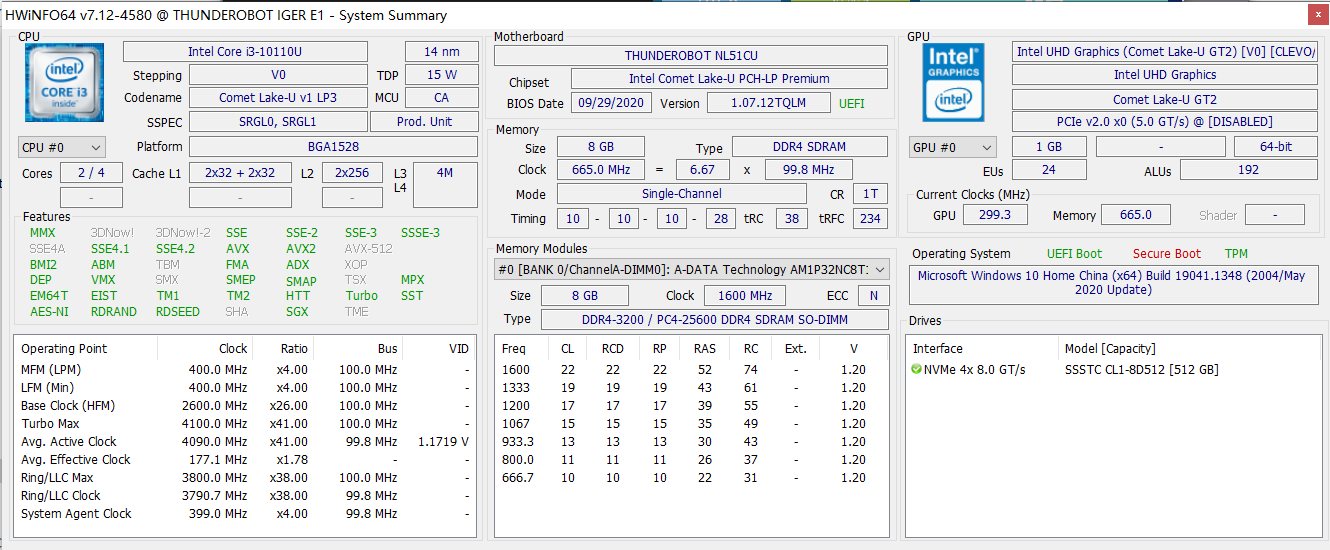1330x550 pixels.
Task: Click the BIOS Date 09/29/2020 field
Action: click(x=611, y=103)
